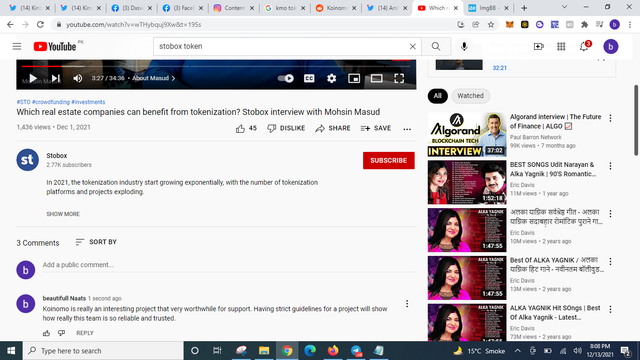
Task: Open the YouTube apps grid
Action: 561,47
